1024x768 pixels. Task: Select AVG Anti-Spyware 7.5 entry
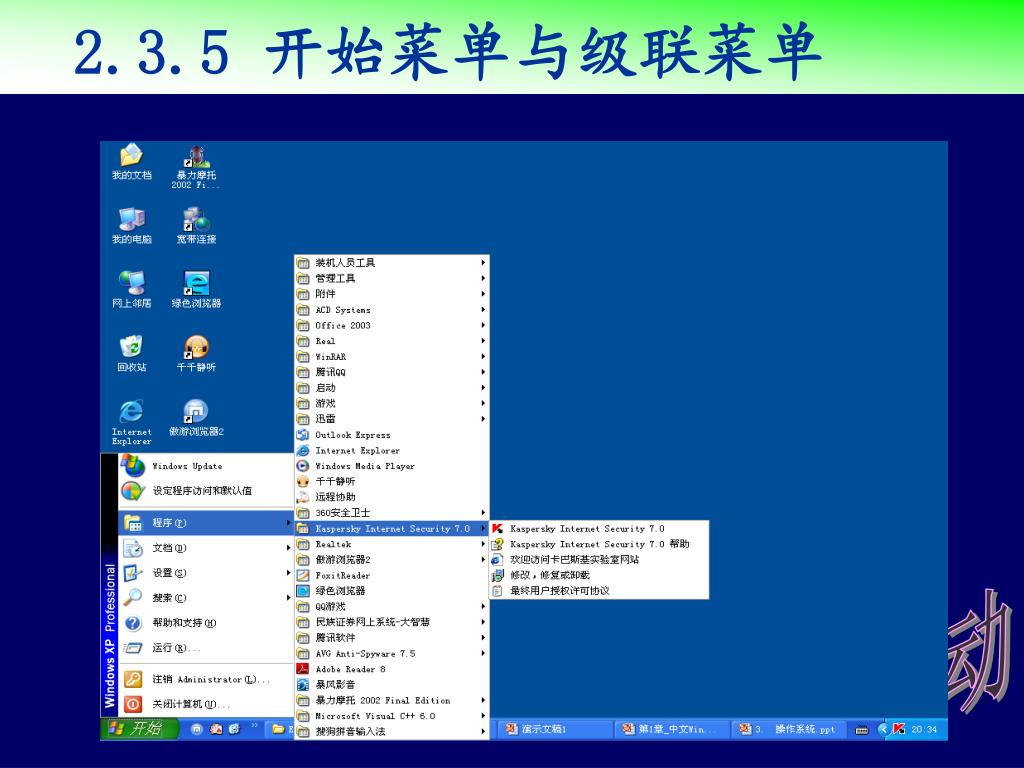[392, 653]
